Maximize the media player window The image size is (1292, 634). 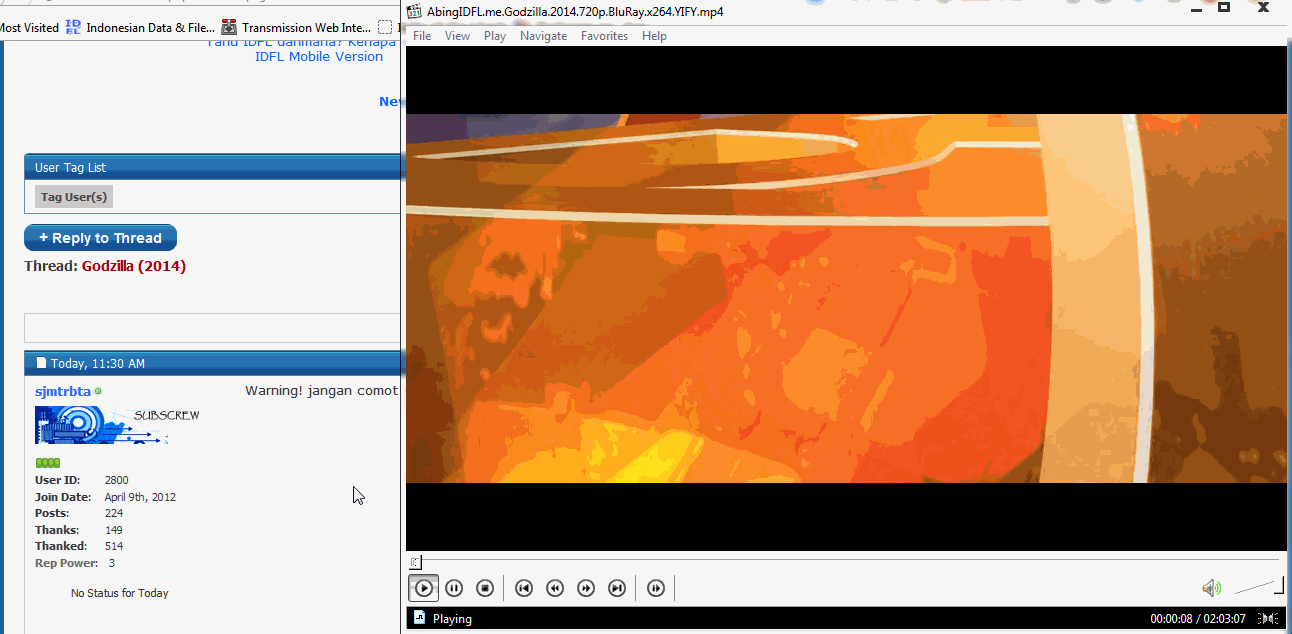tap(1224, 7)
